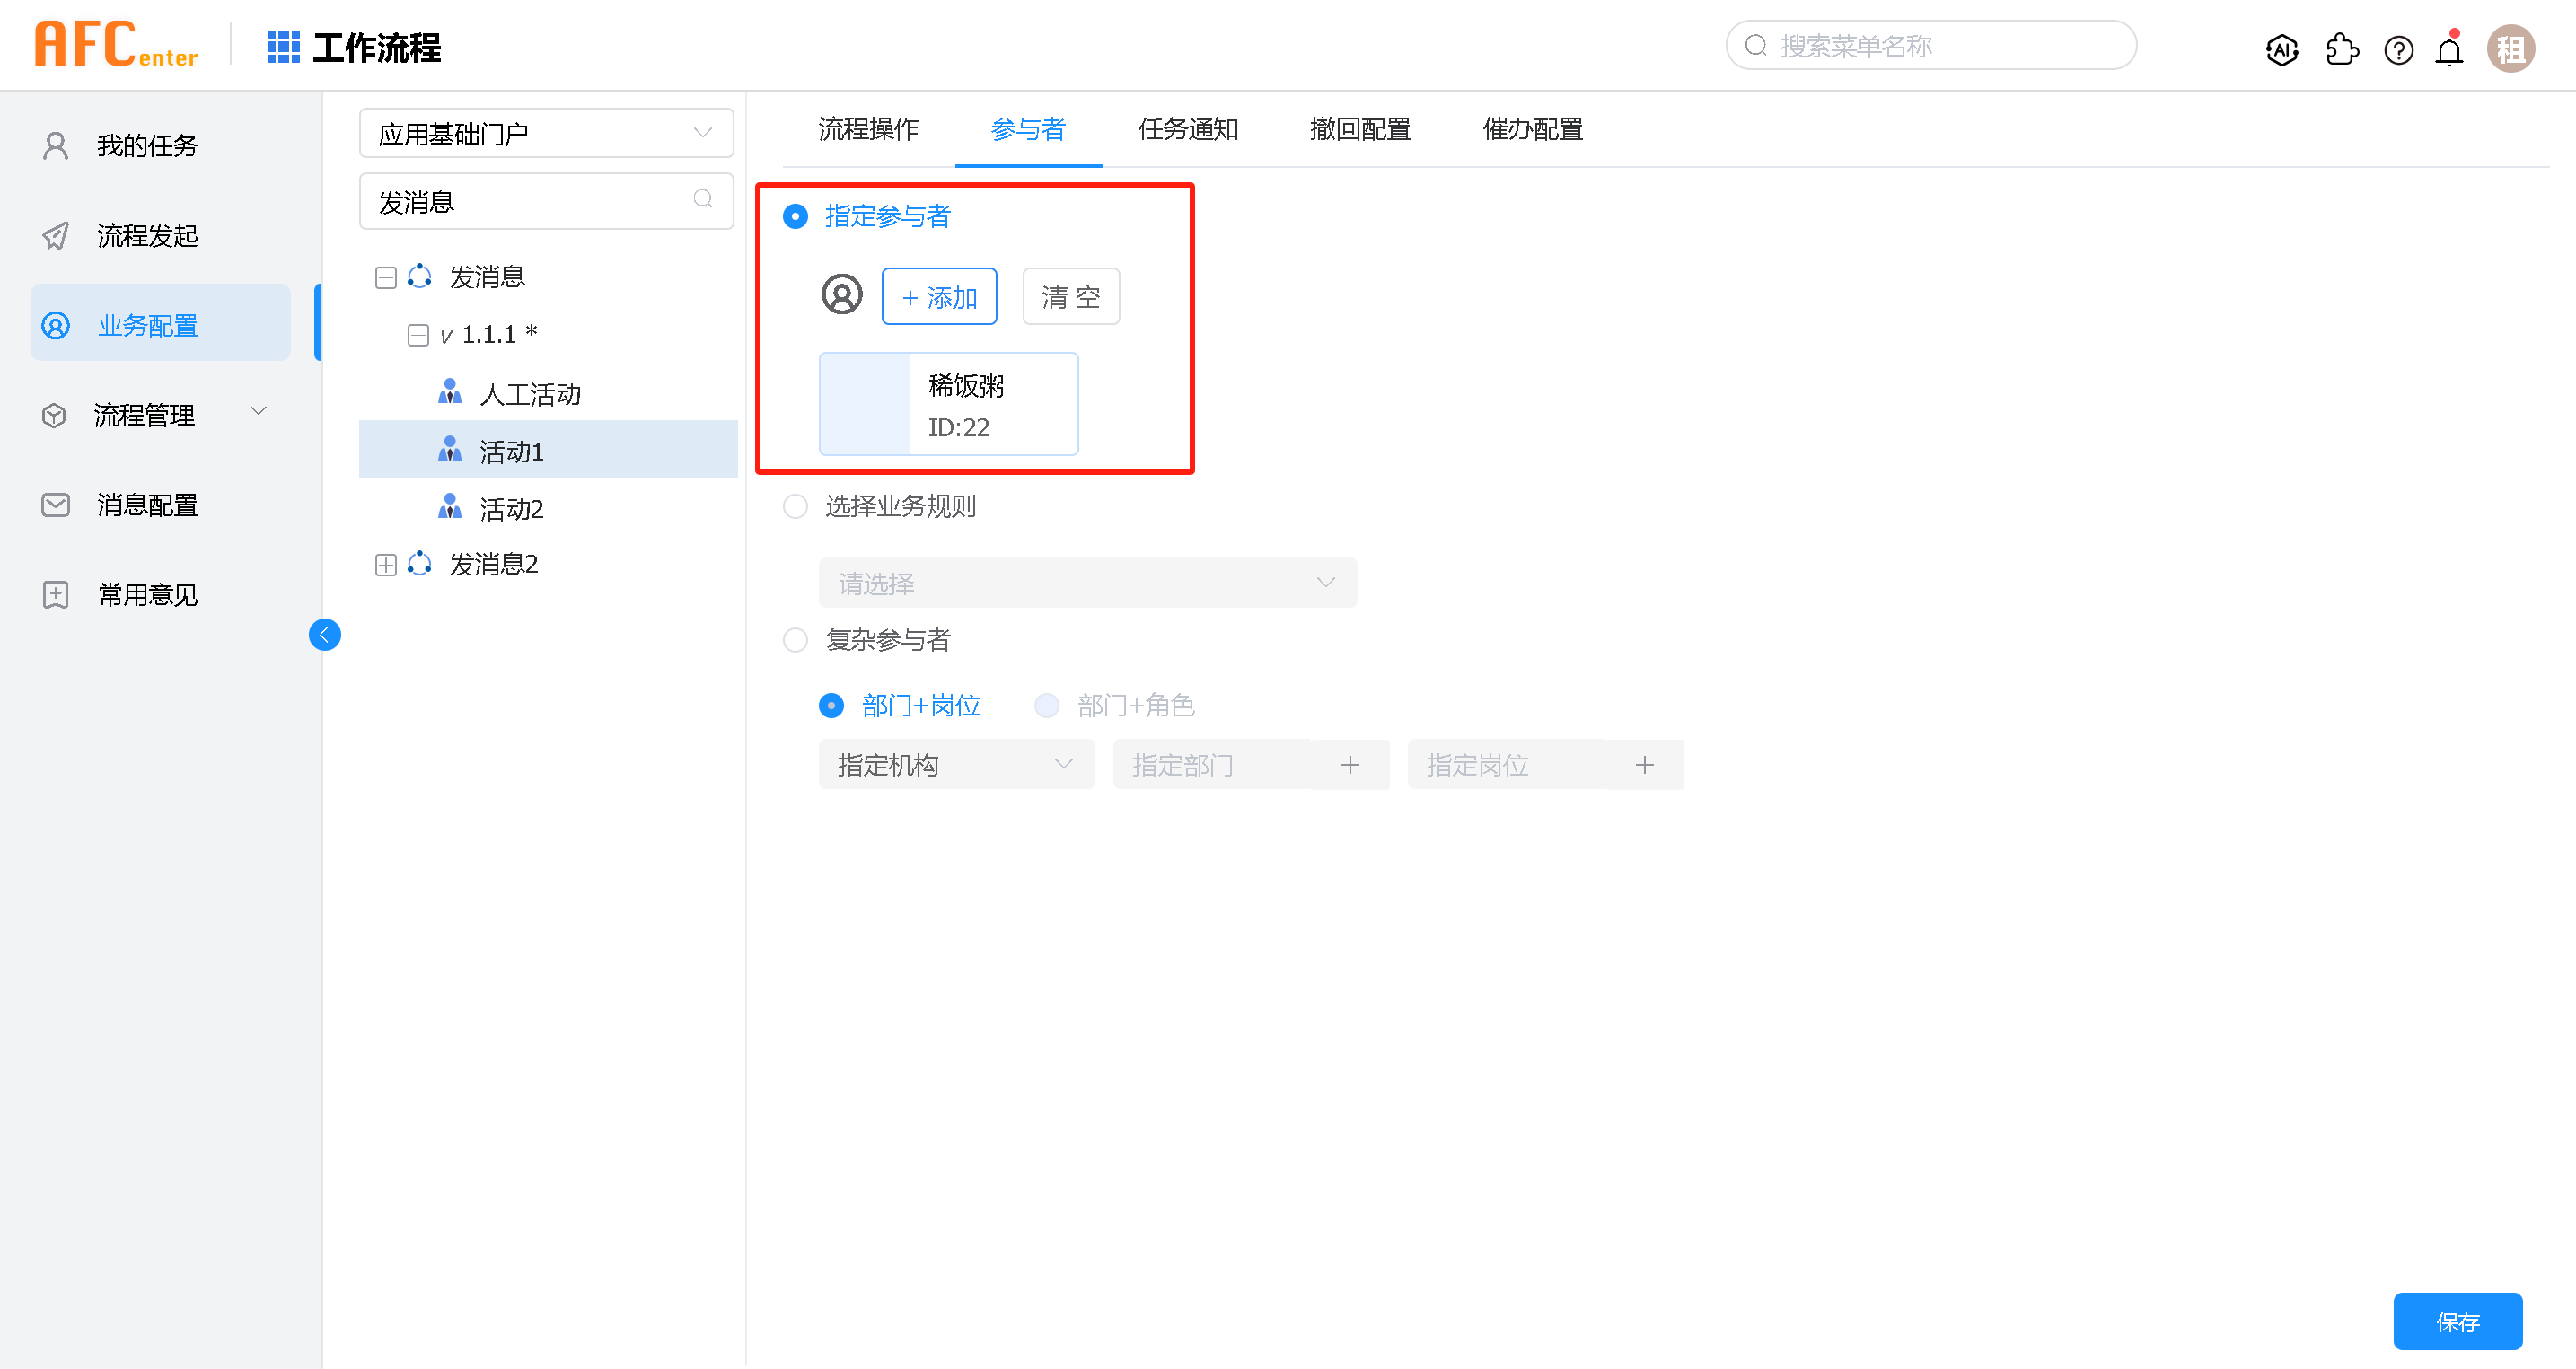
Task: Open the help question mark icon
Action: [2398, 49]
